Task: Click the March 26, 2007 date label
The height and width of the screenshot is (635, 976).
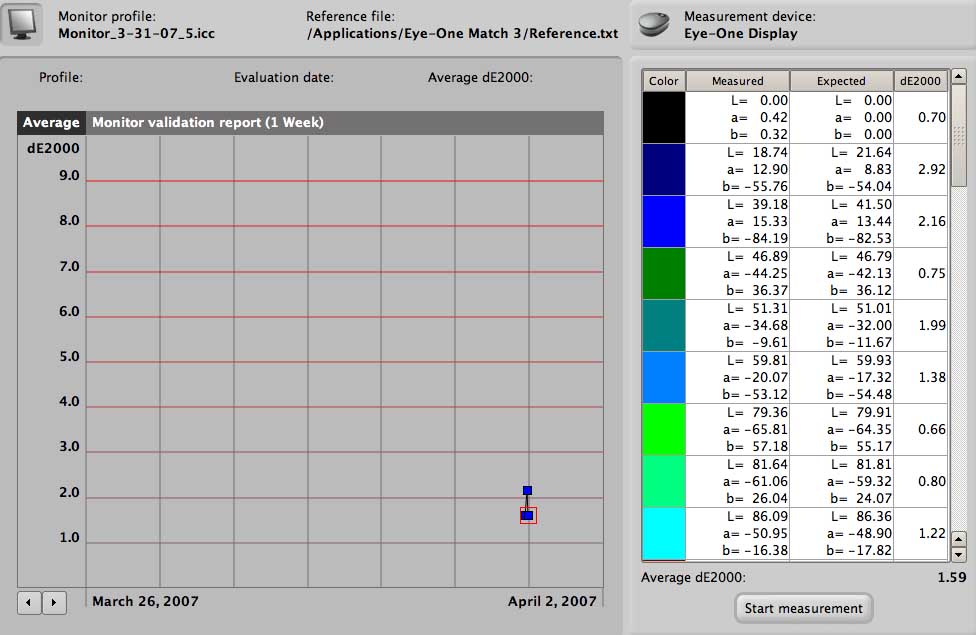Action: 145,601
